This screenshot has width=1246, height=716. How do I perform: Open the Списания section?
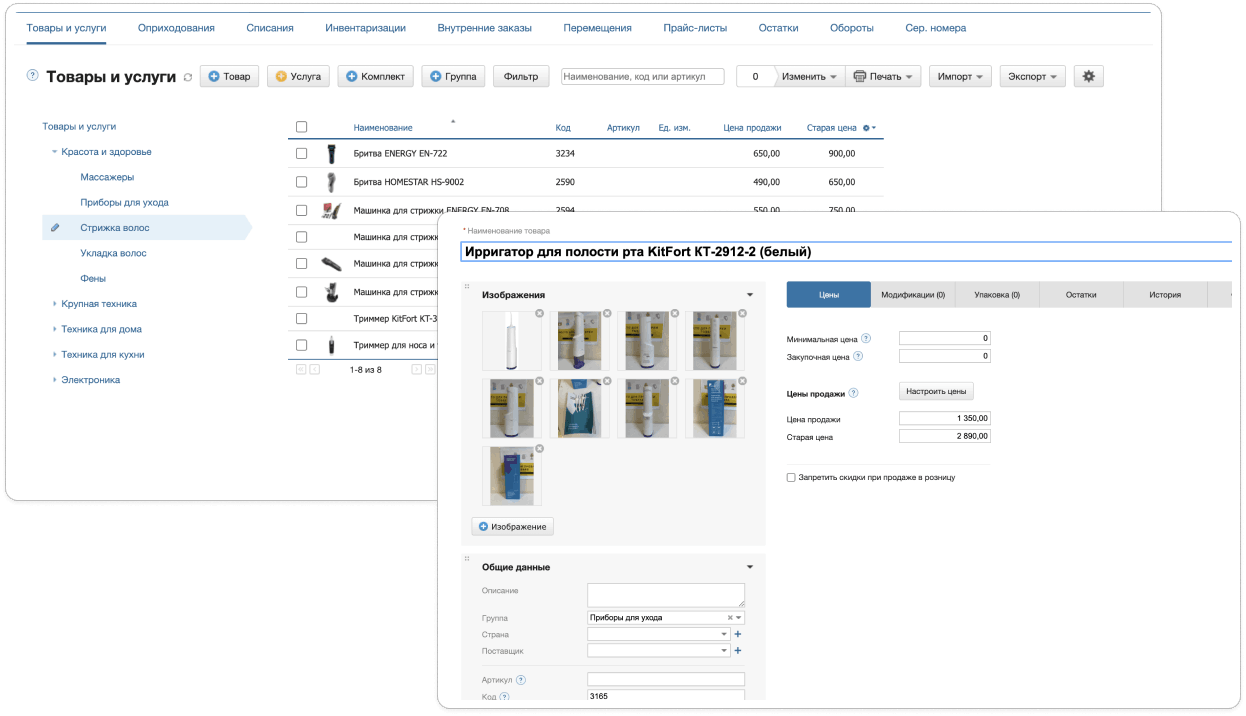coord(270,28)
